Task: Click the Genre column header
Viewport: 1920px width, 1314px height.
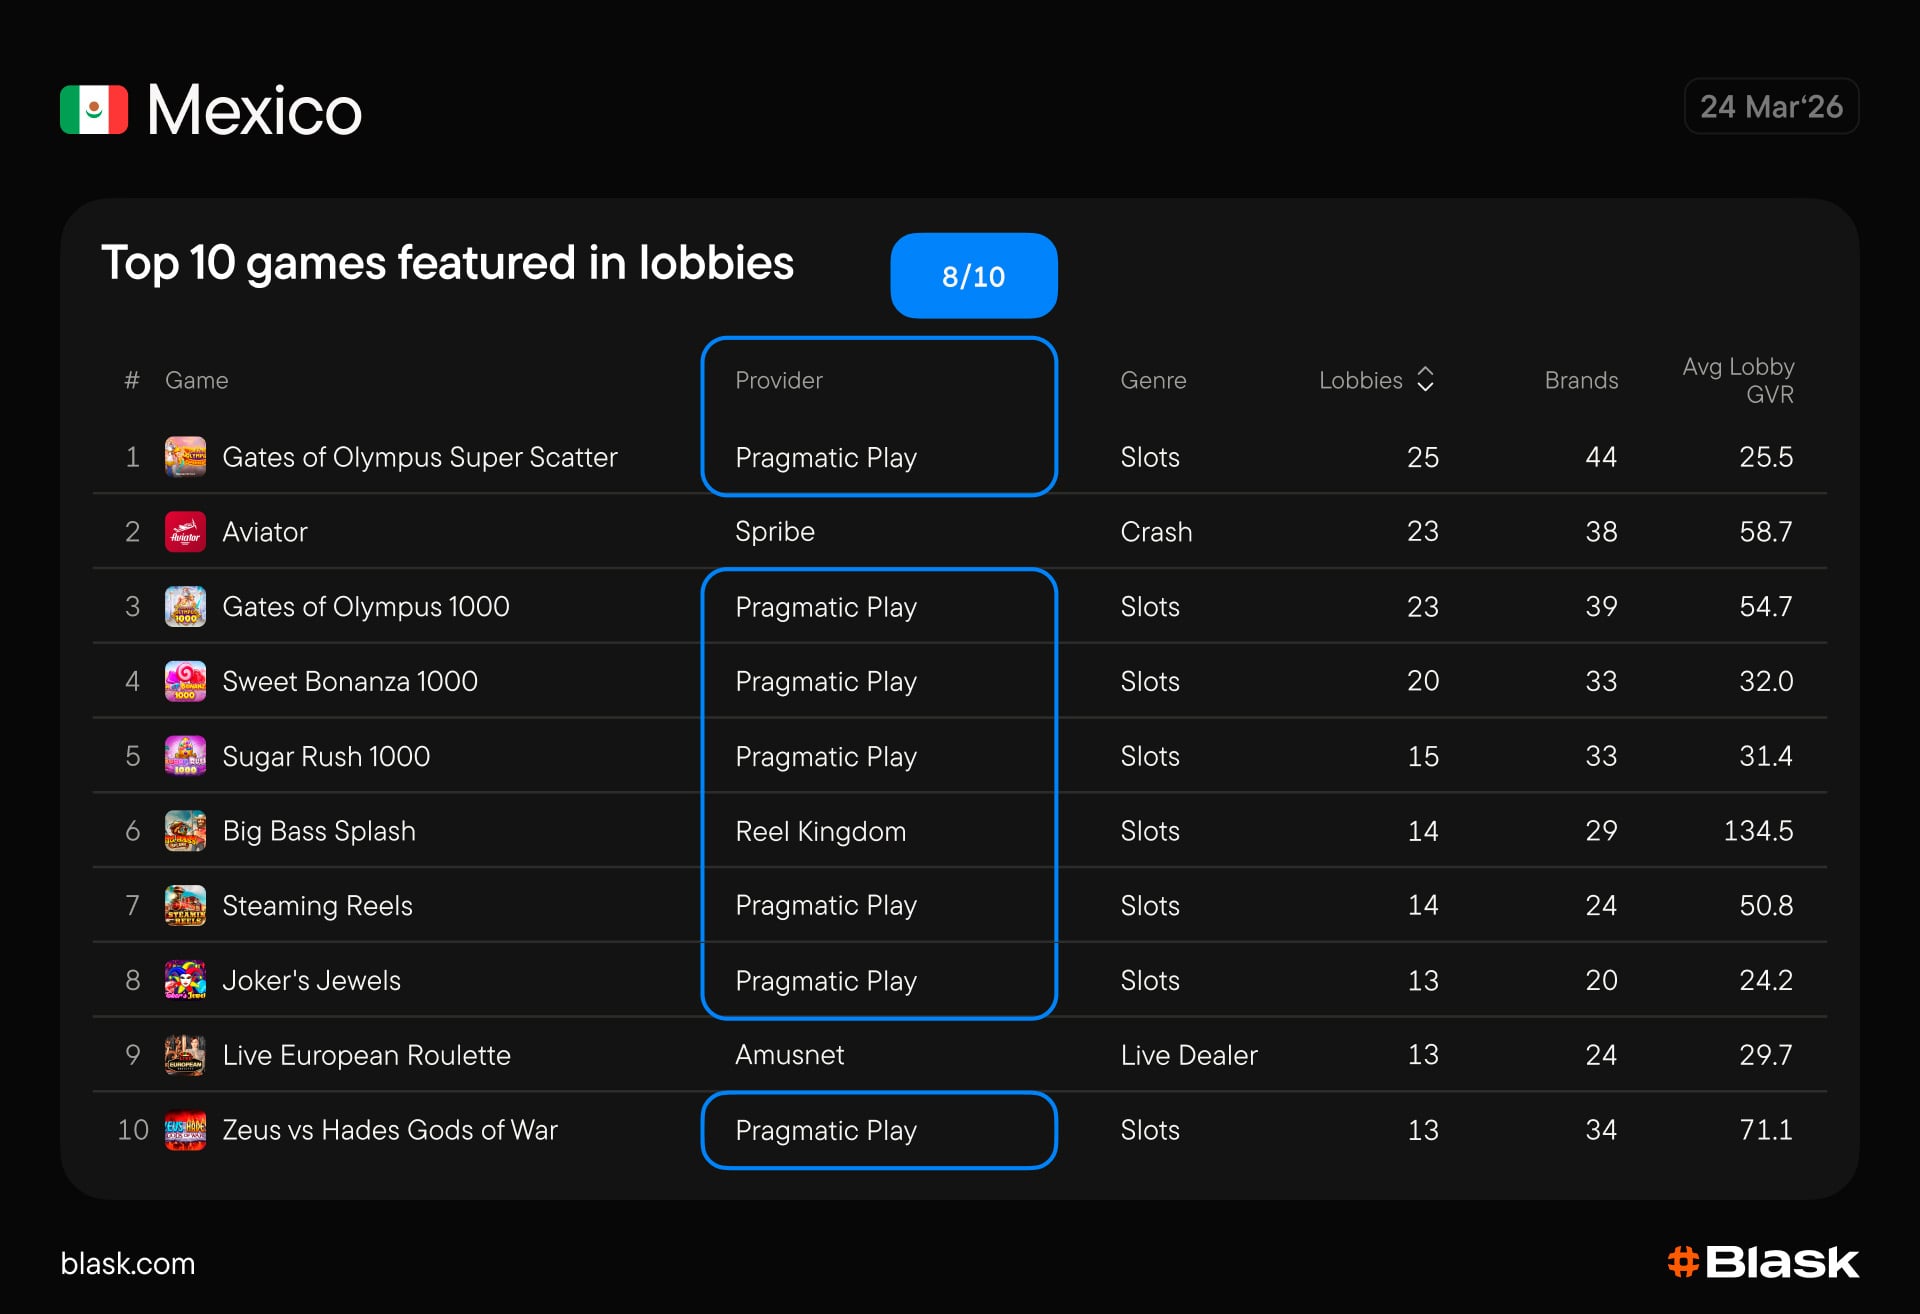Action: click(x=1153, y=380)
